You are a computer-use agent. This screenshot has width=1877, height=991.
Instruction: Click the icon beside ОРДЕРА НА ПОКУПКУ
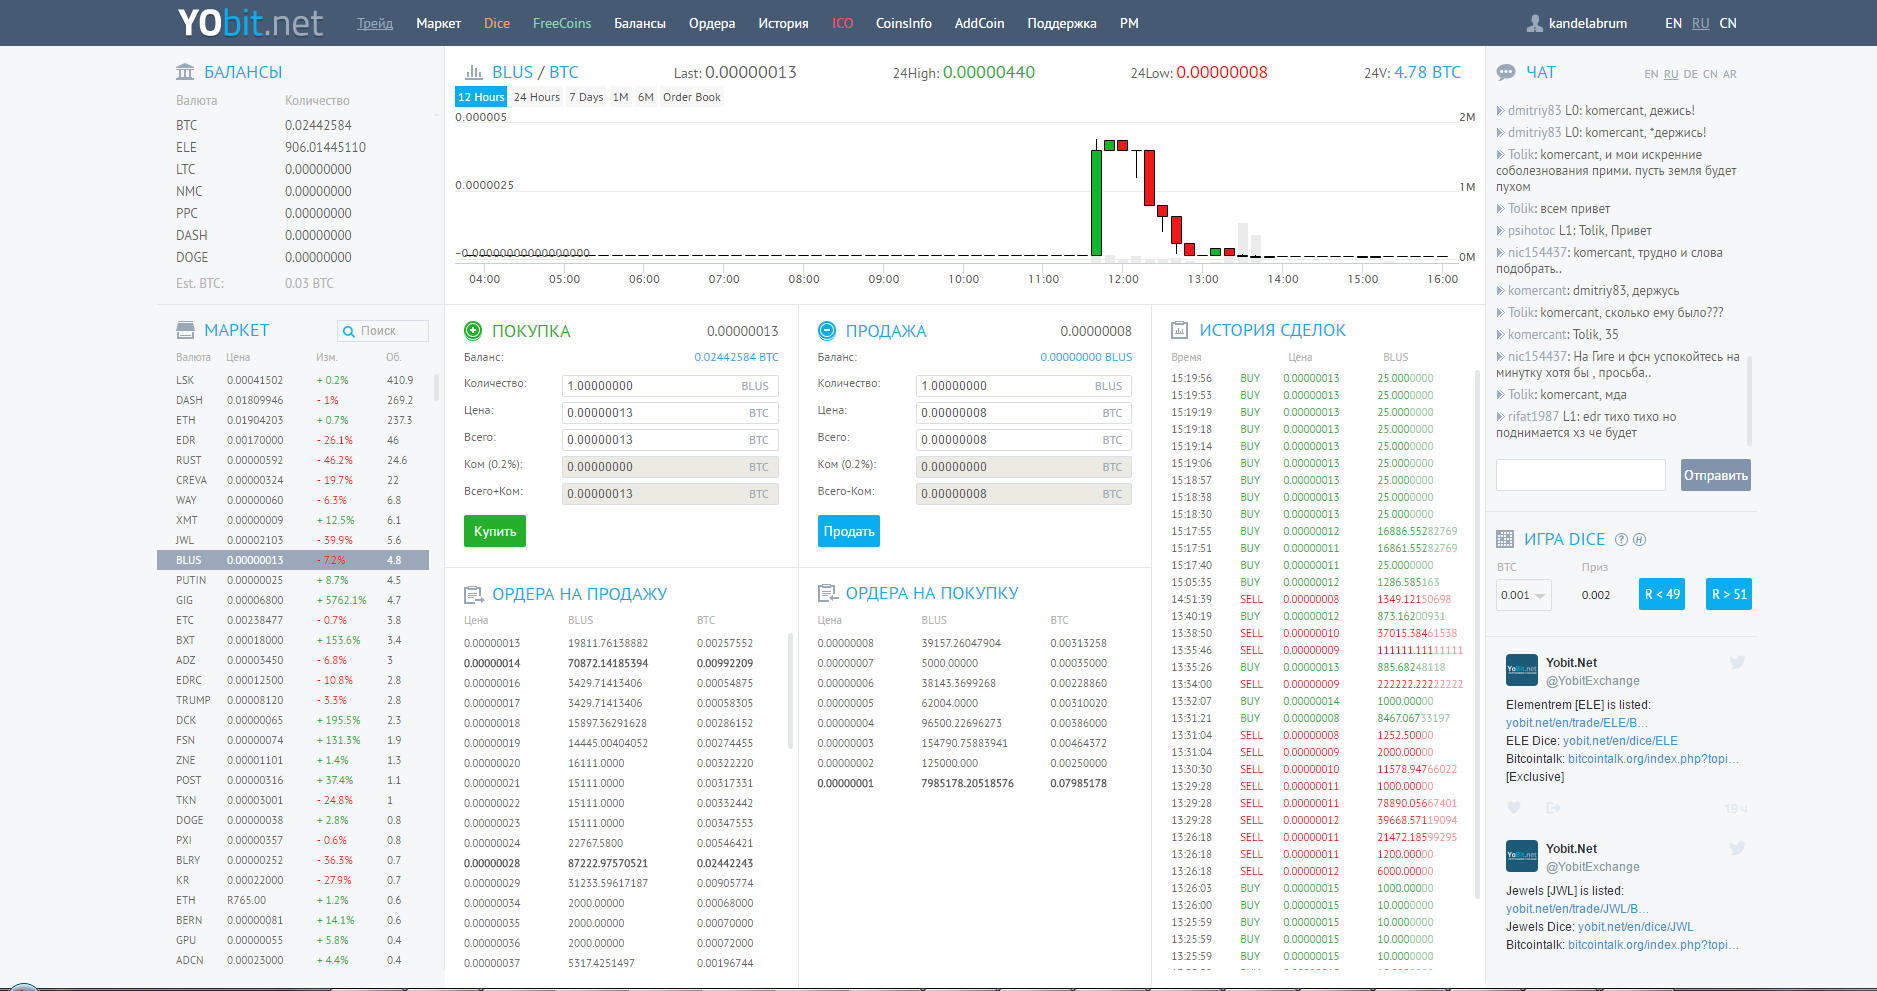pyautogui.click(x=828, y=593)
